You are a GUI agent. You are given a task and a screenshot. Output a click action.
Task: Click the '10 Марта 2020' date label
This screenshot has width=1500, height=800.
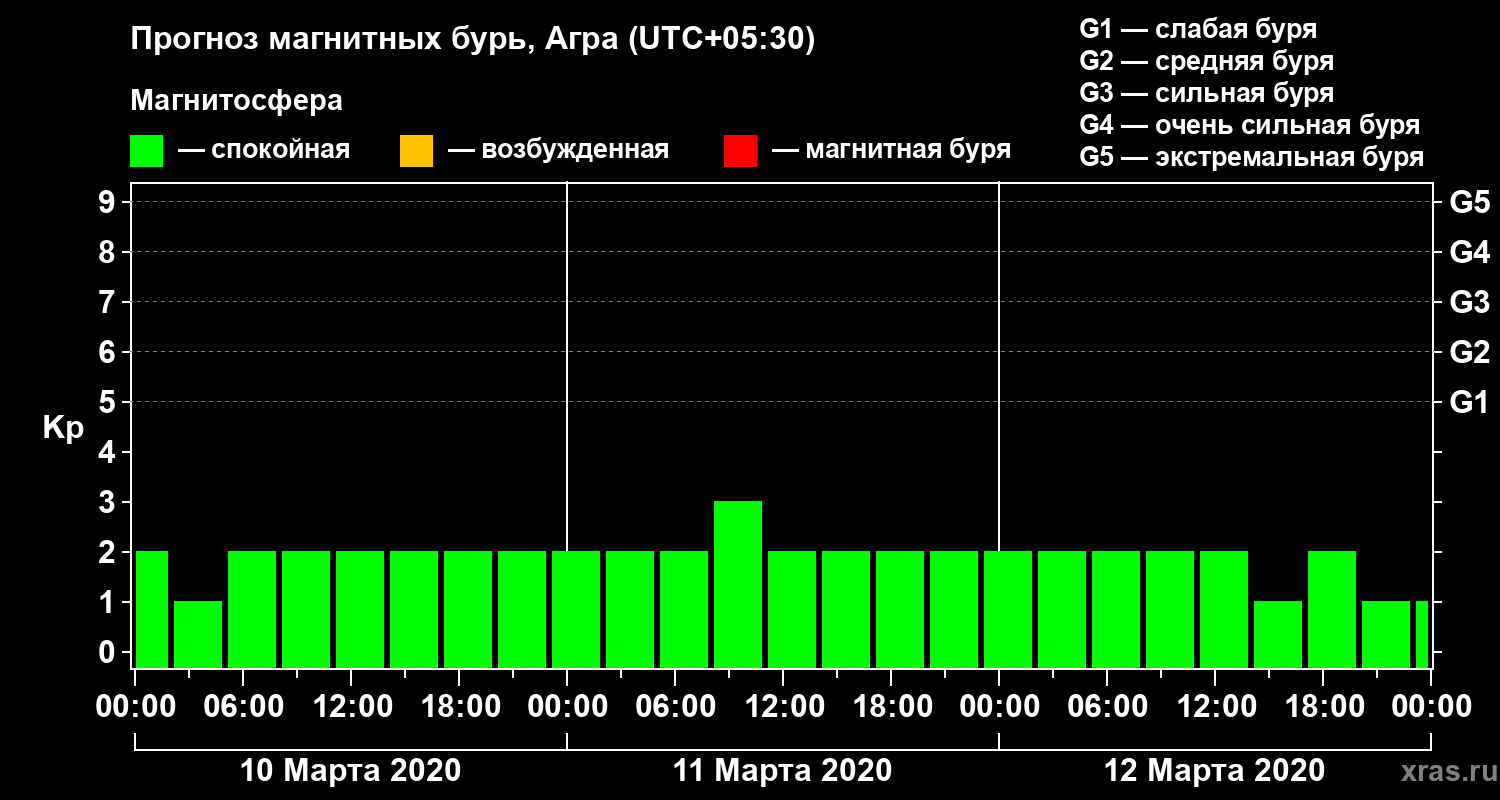pyautogui.click(x=351, y=771)
